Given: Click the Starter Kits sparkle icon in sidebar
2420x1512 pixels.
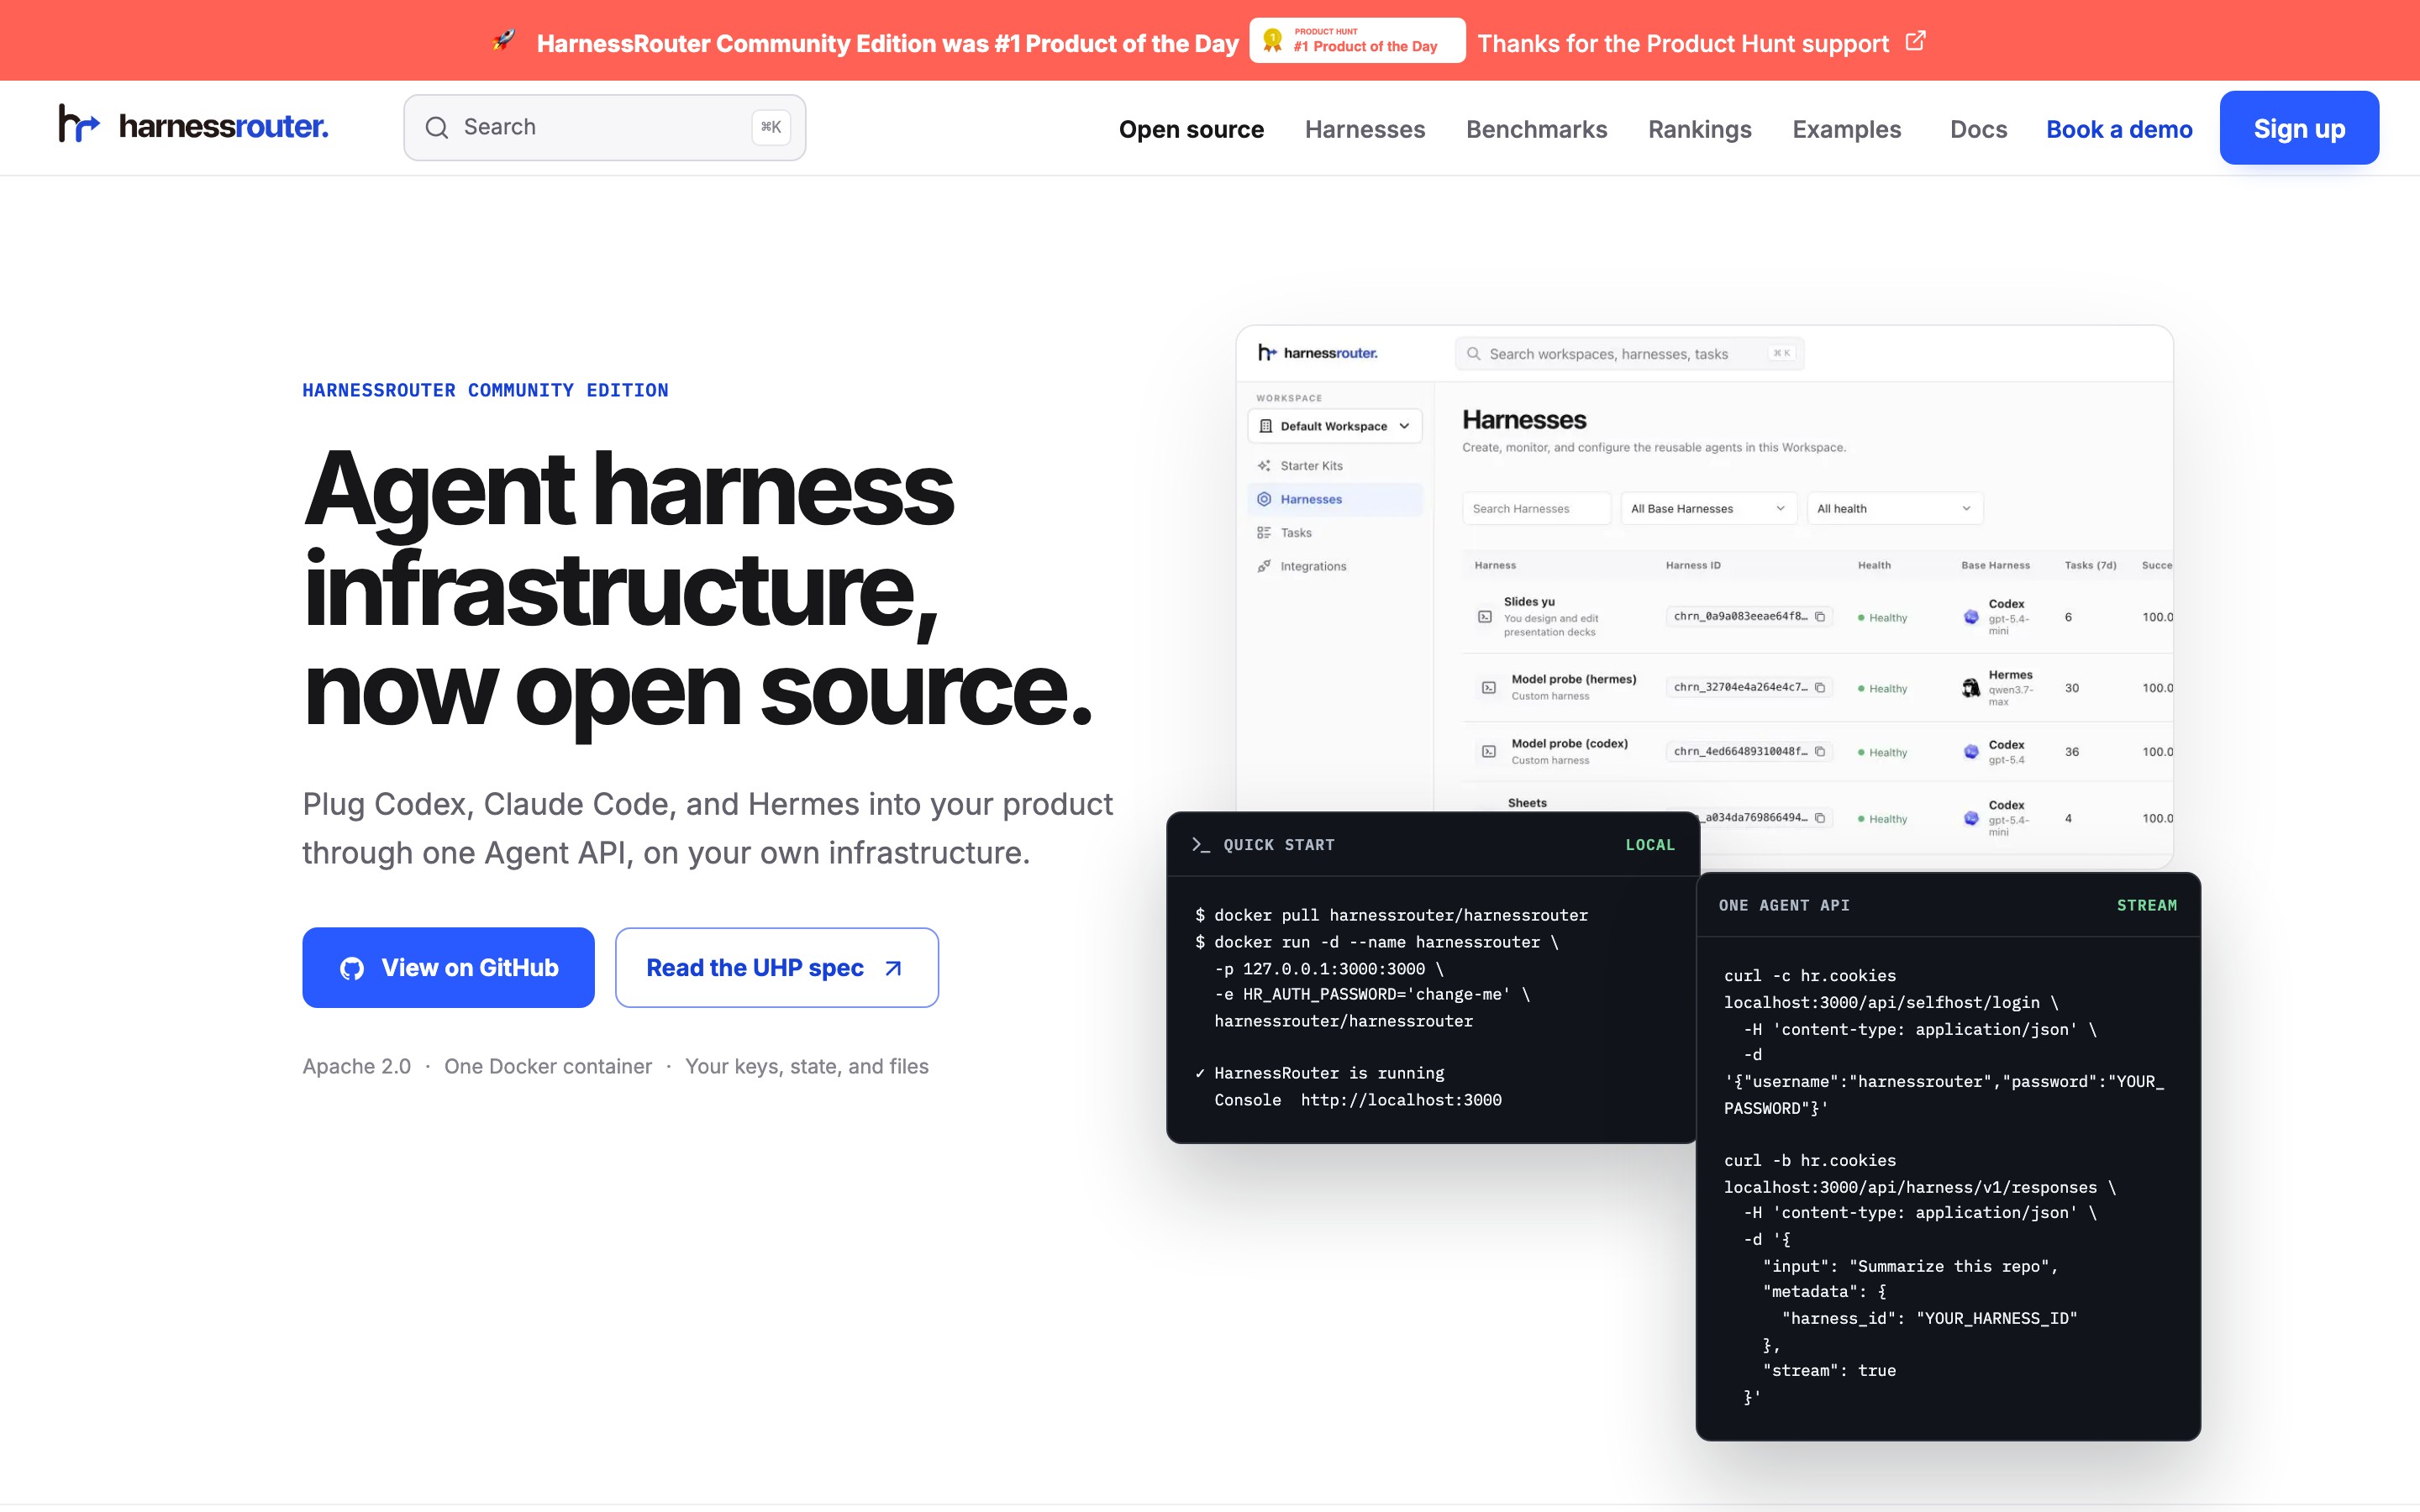Looking at the screenshot, I should (x=1264, y=466).
